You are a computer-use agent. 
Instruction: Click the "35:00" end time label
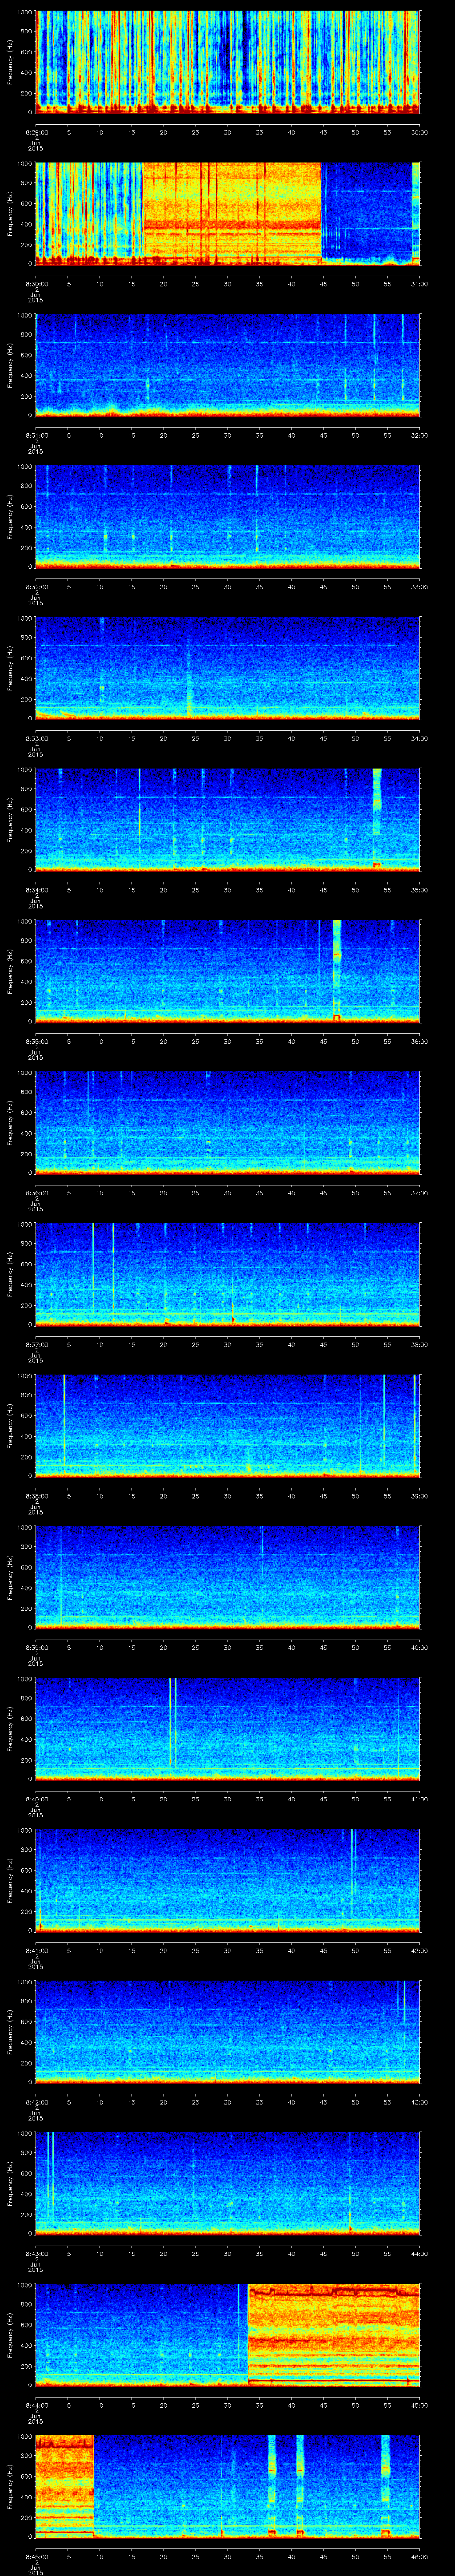coord(420,890)
